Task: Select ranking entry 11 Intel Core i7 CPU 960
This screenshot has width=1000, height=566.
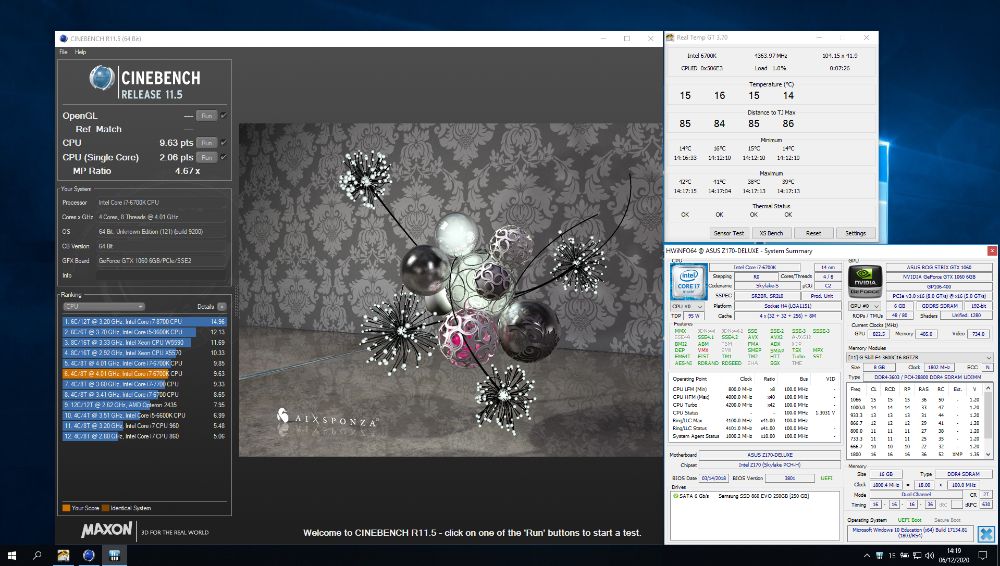Action: (x=144, y=426)
